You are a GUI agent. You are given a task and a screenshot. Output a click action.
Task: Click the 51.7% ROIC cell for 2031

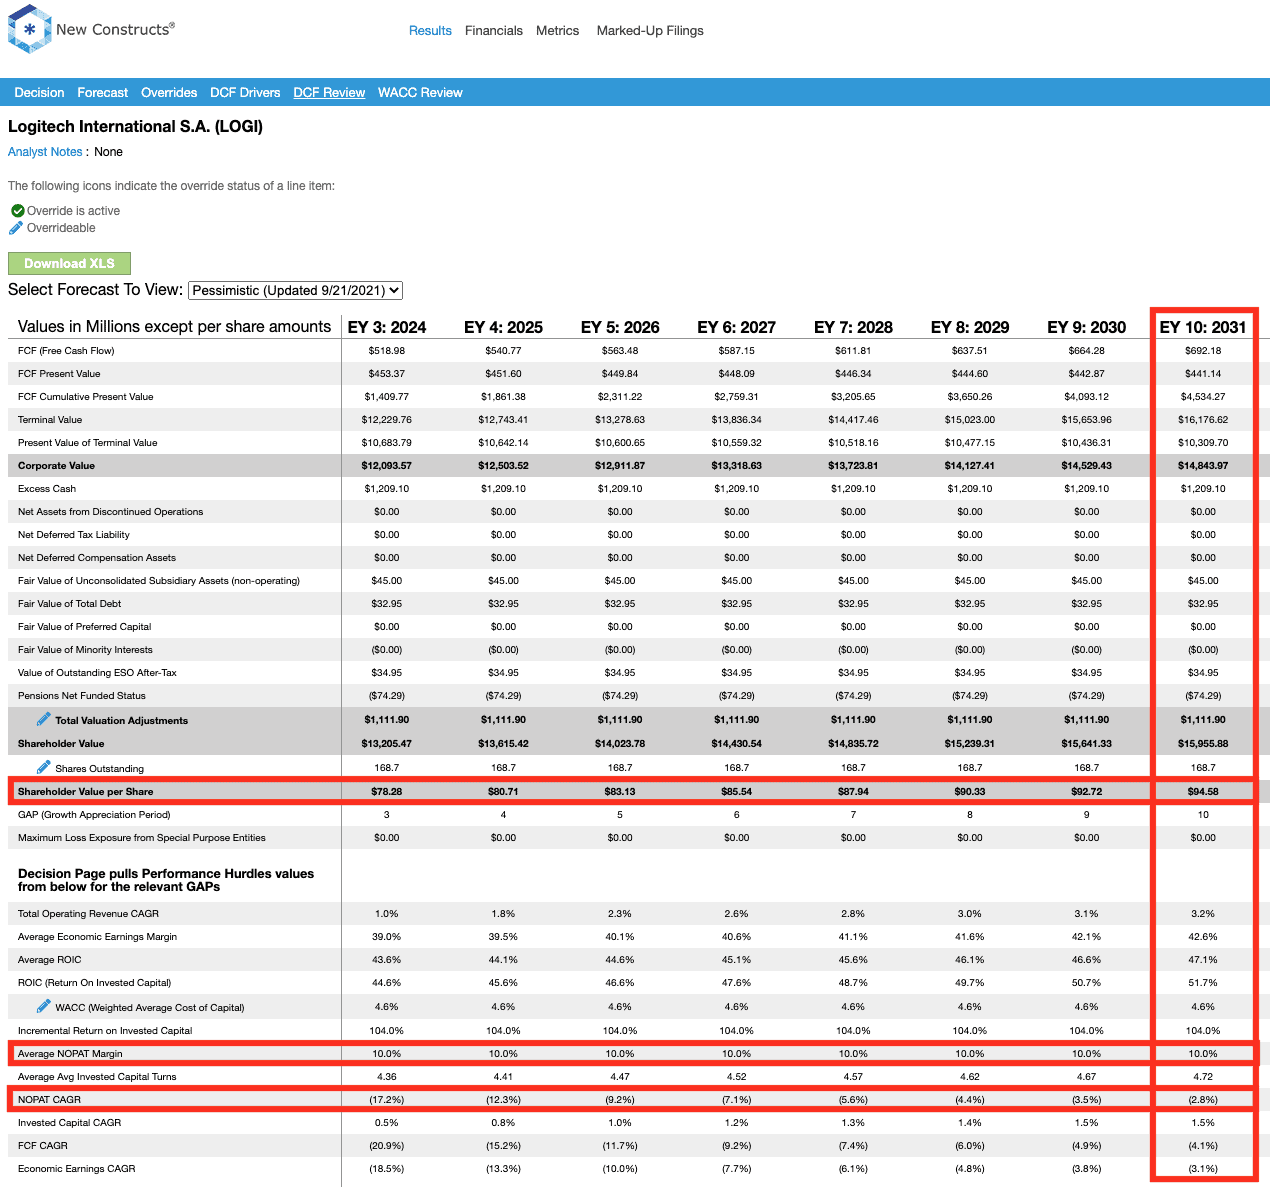(x=1203, y=983)
